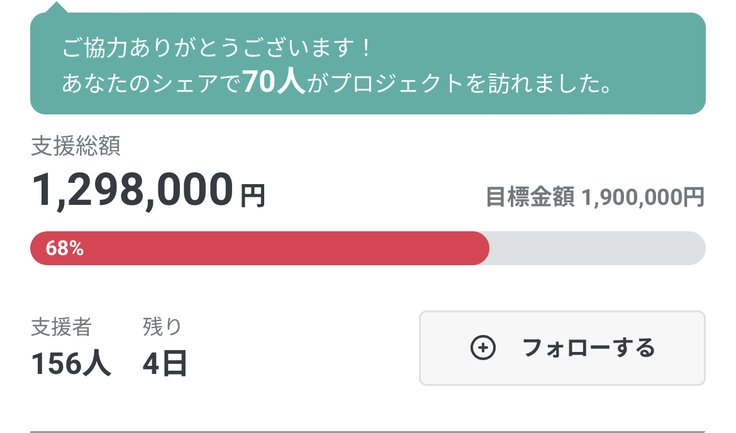Select the 1,900,000円 goal amount
This screenshot has width=736, height=433.
[643, 197]
